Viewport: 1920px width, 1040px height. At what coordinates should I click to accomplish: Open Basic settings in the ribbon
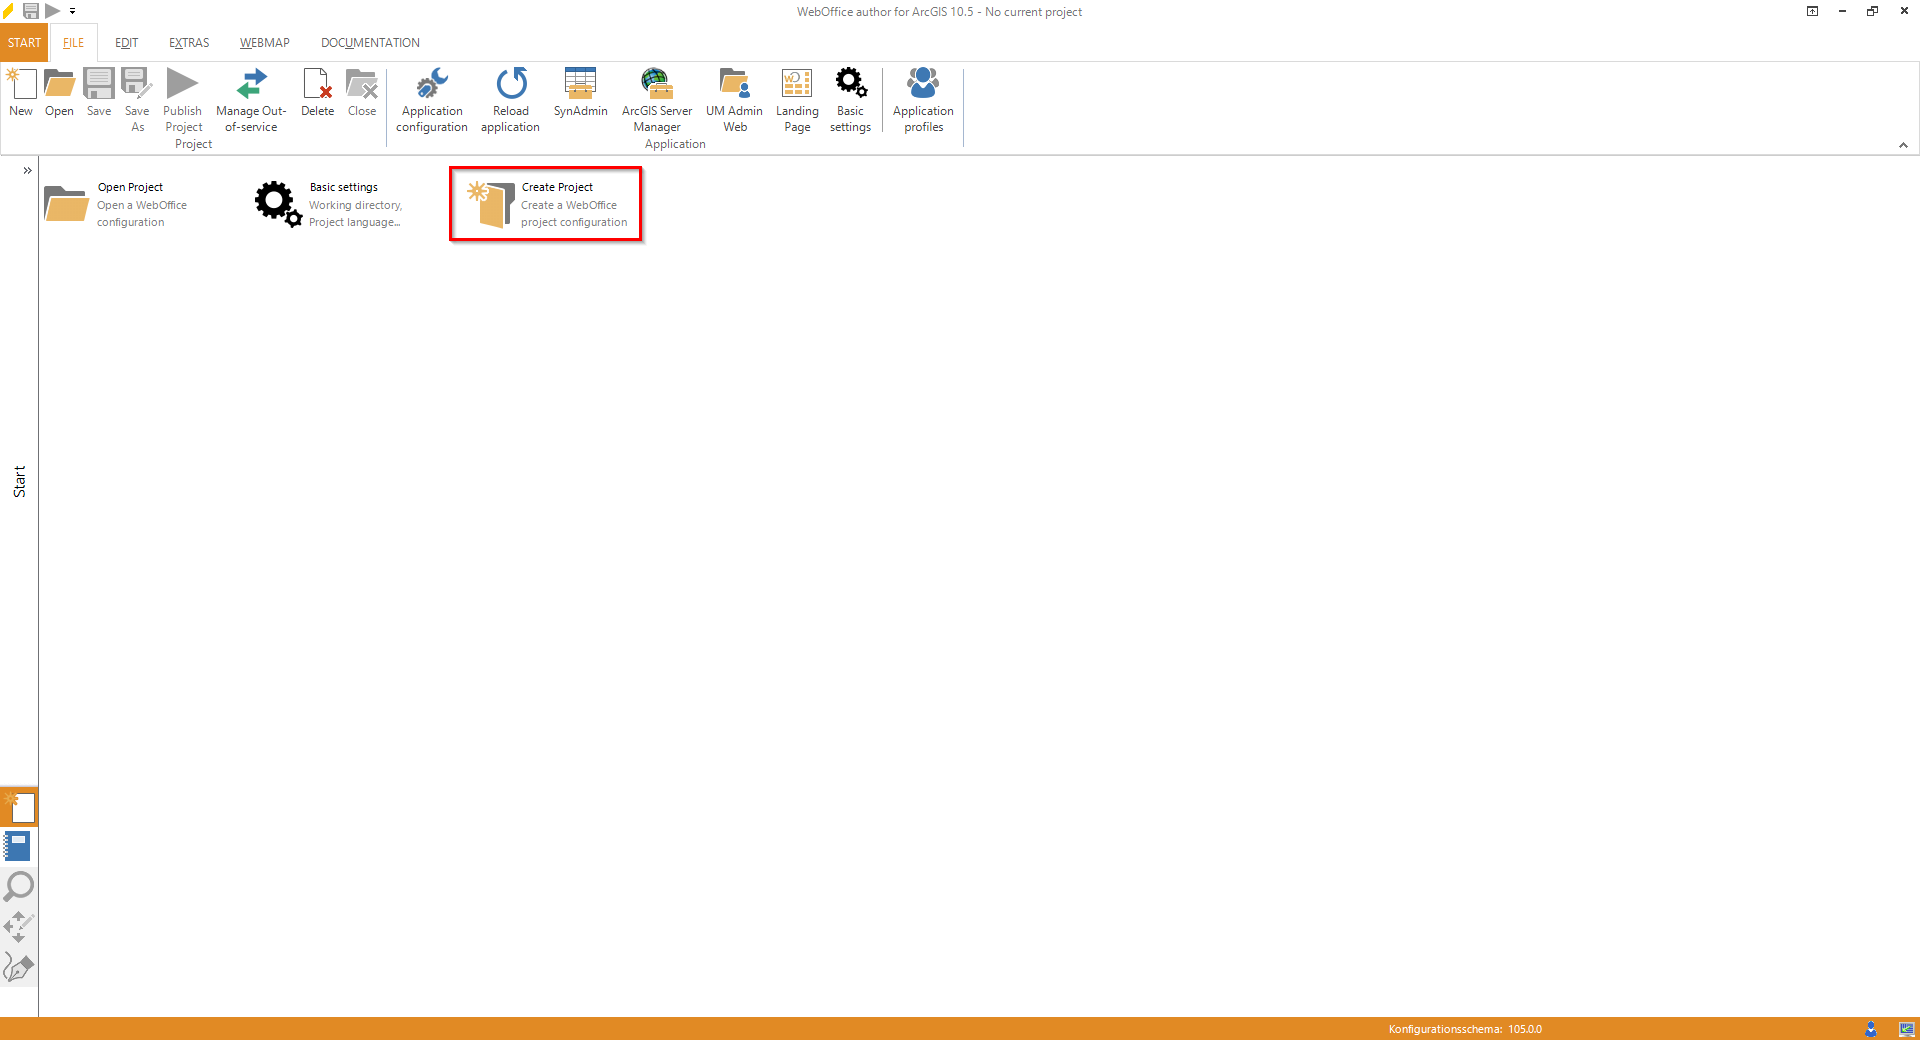tap(851, 100)
